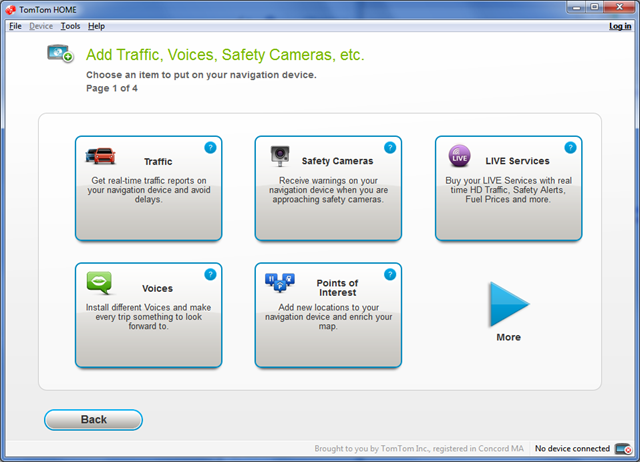Image resolution: width=640 pixels, height=462 pixels.
Task: Close the TomTom HOME window
Action: [x=619, y=7]
